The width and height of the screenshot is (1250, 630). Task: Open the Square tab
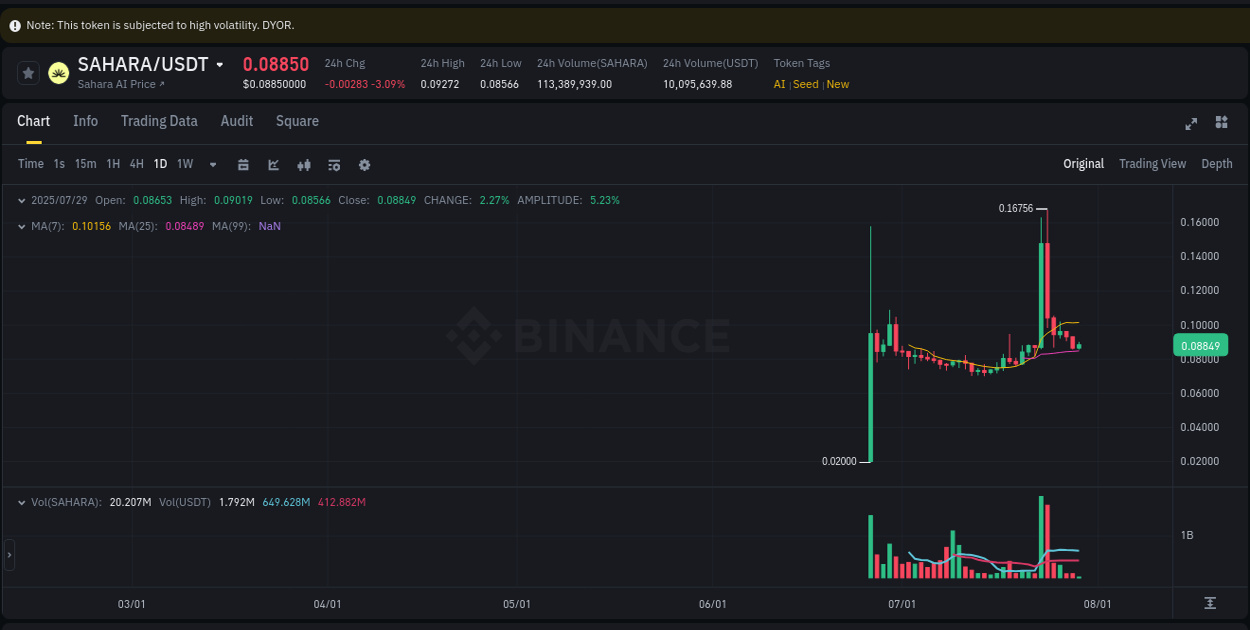[x=297, y=121]
